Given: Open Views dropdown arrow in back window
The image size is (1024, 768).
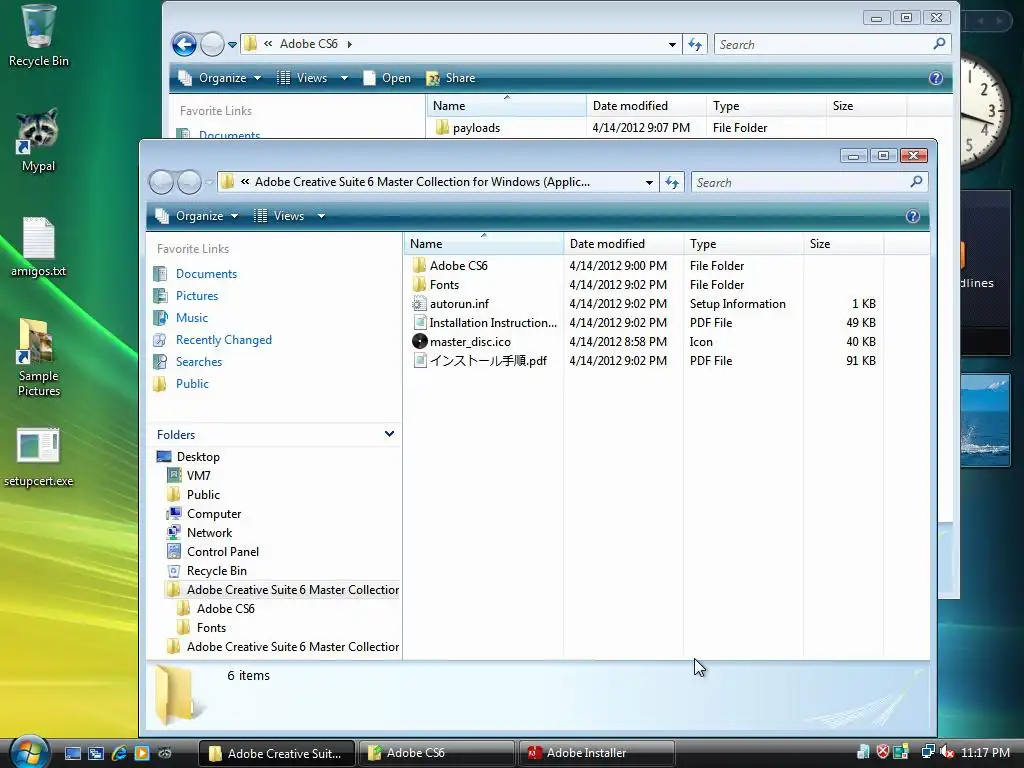Looking at the screenshot, I should point(344,78).
